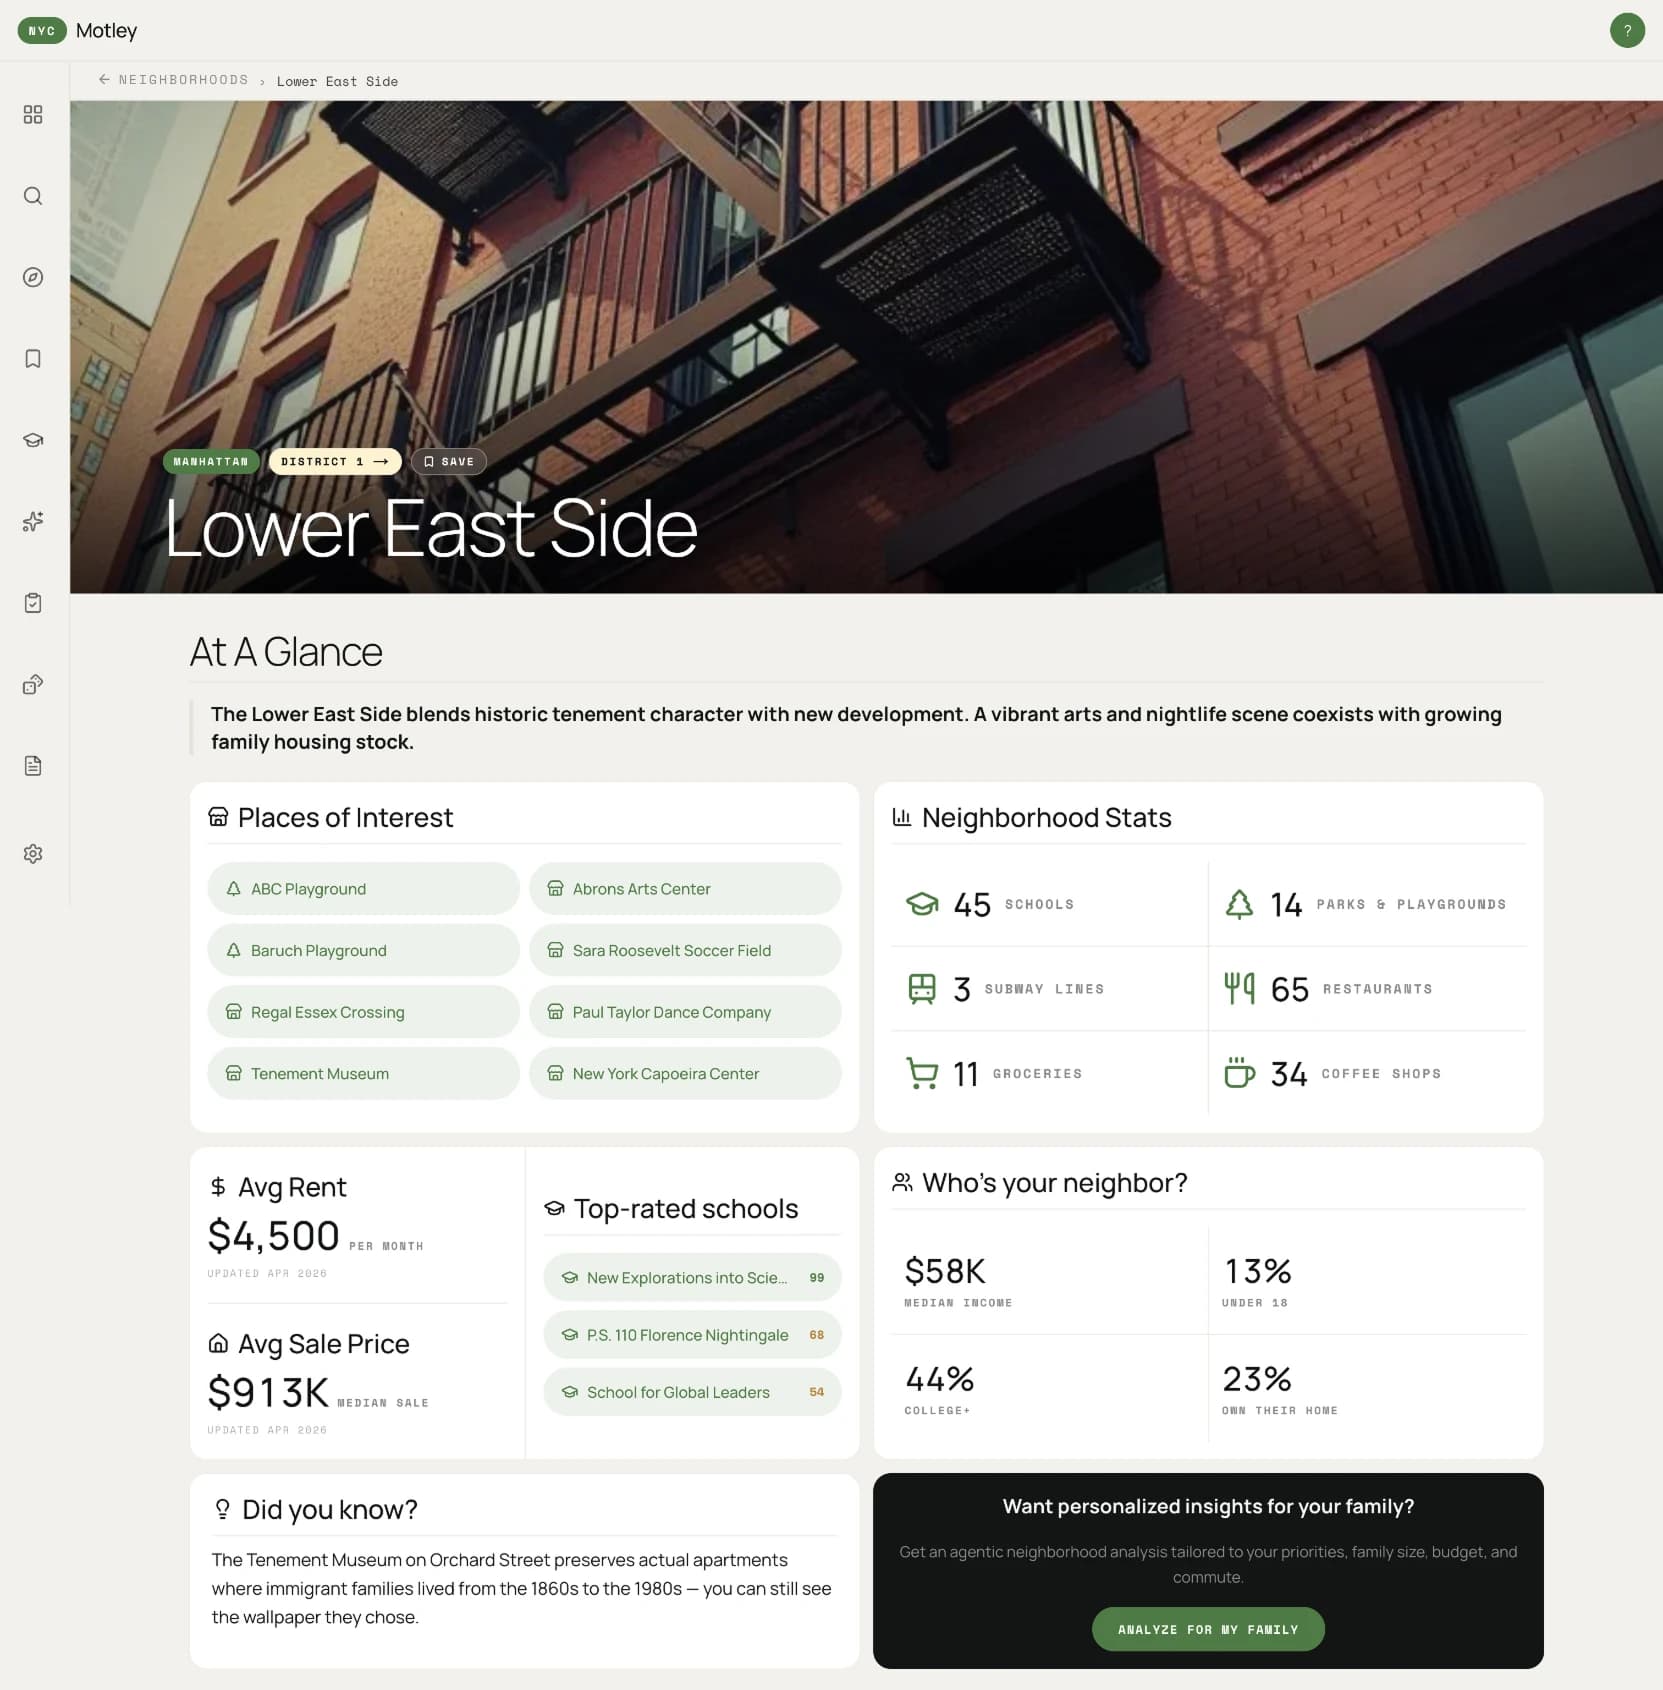Click the dollar icon beside Avg Rent
The image size is (1663, 1690).
(218, 1187)
